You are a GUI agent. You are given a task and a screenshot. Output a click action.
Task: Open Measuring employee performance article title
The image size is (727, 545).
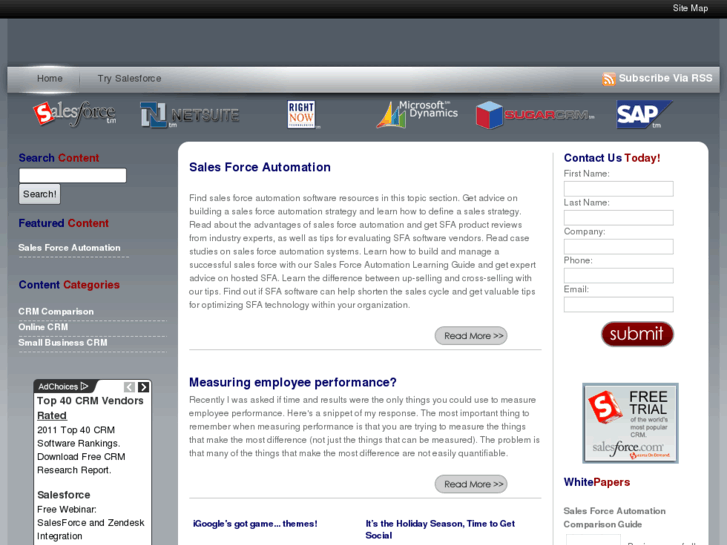pos(293,382)
